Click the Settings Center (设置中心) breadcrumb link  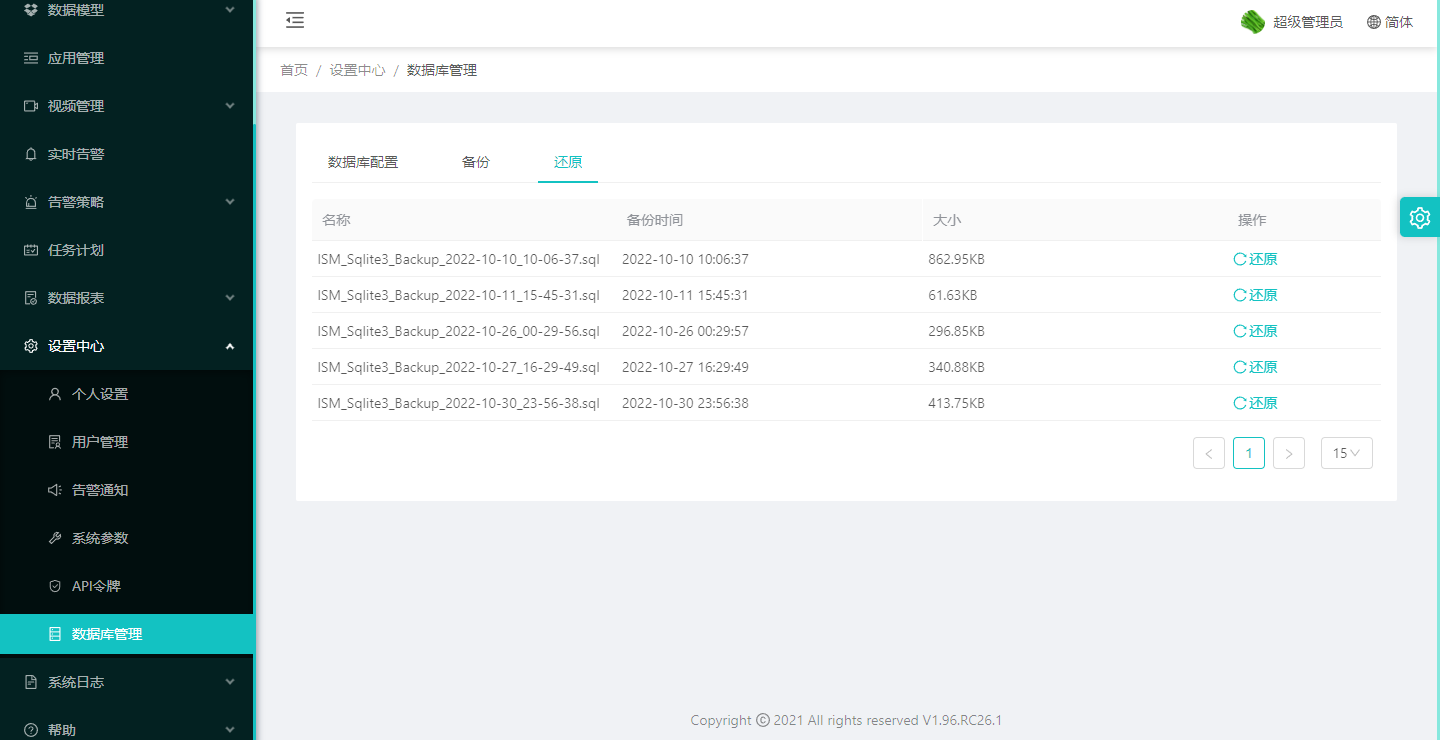pyautogui.click(x=357, y=70)
